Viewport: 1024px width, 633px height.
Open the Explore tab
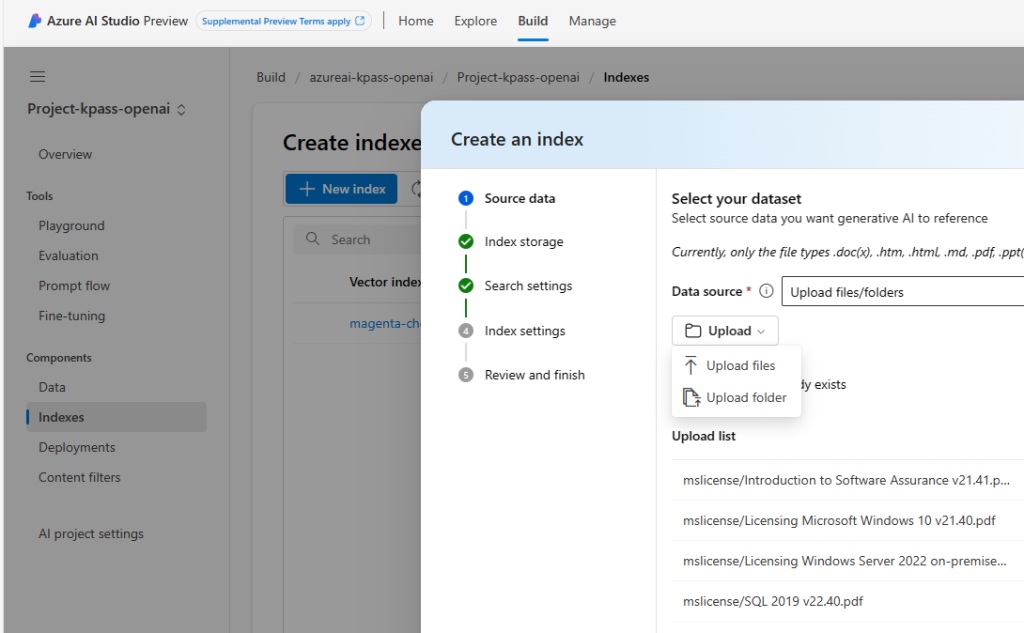[x=475, y=21]
